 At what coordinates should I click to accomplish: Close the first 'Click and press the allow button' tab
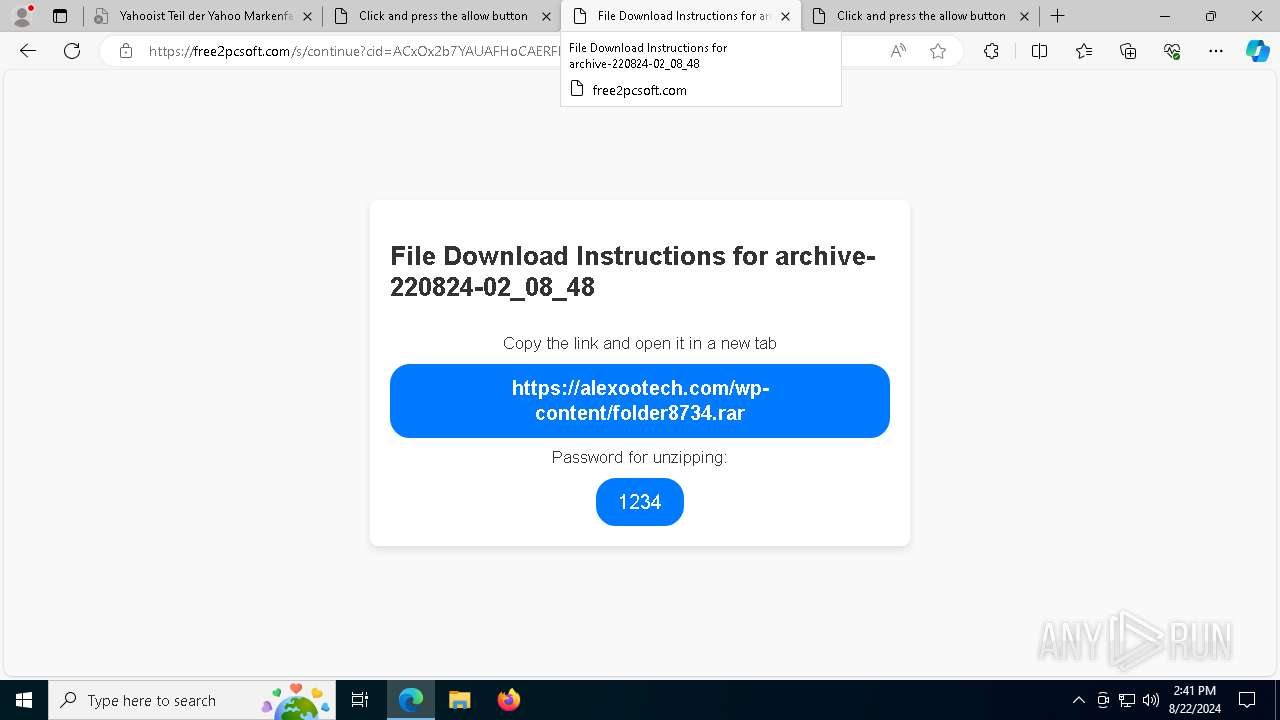coord(546,16)
